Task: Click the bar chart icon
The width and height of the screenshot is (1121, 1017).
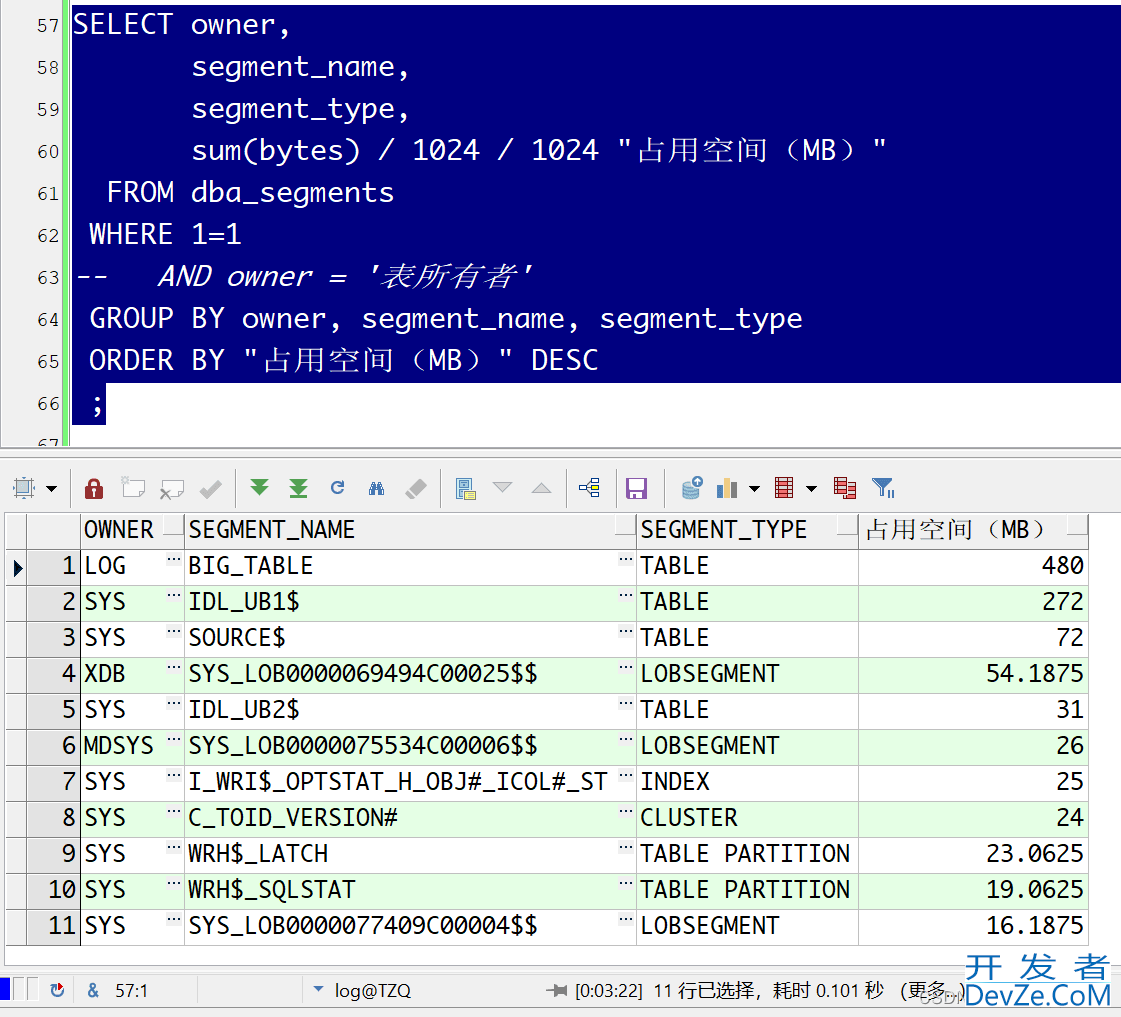Action: pos(727,488)
